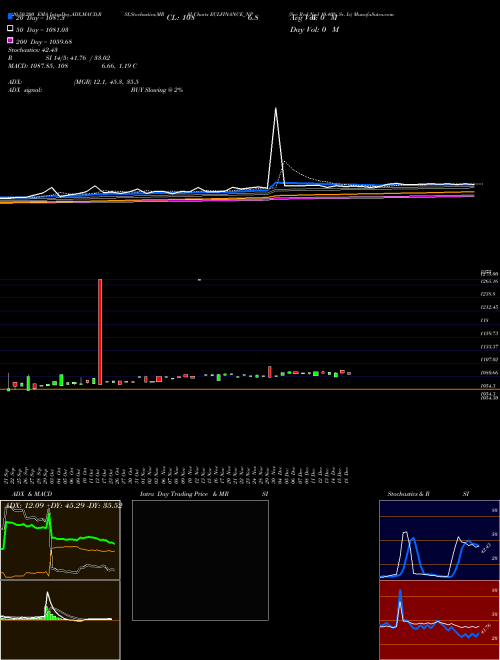Click the 'BUY Slowing @ 2%' ADX signal text
The height and width of the screenshot is (660, 500).
point(157,90)
